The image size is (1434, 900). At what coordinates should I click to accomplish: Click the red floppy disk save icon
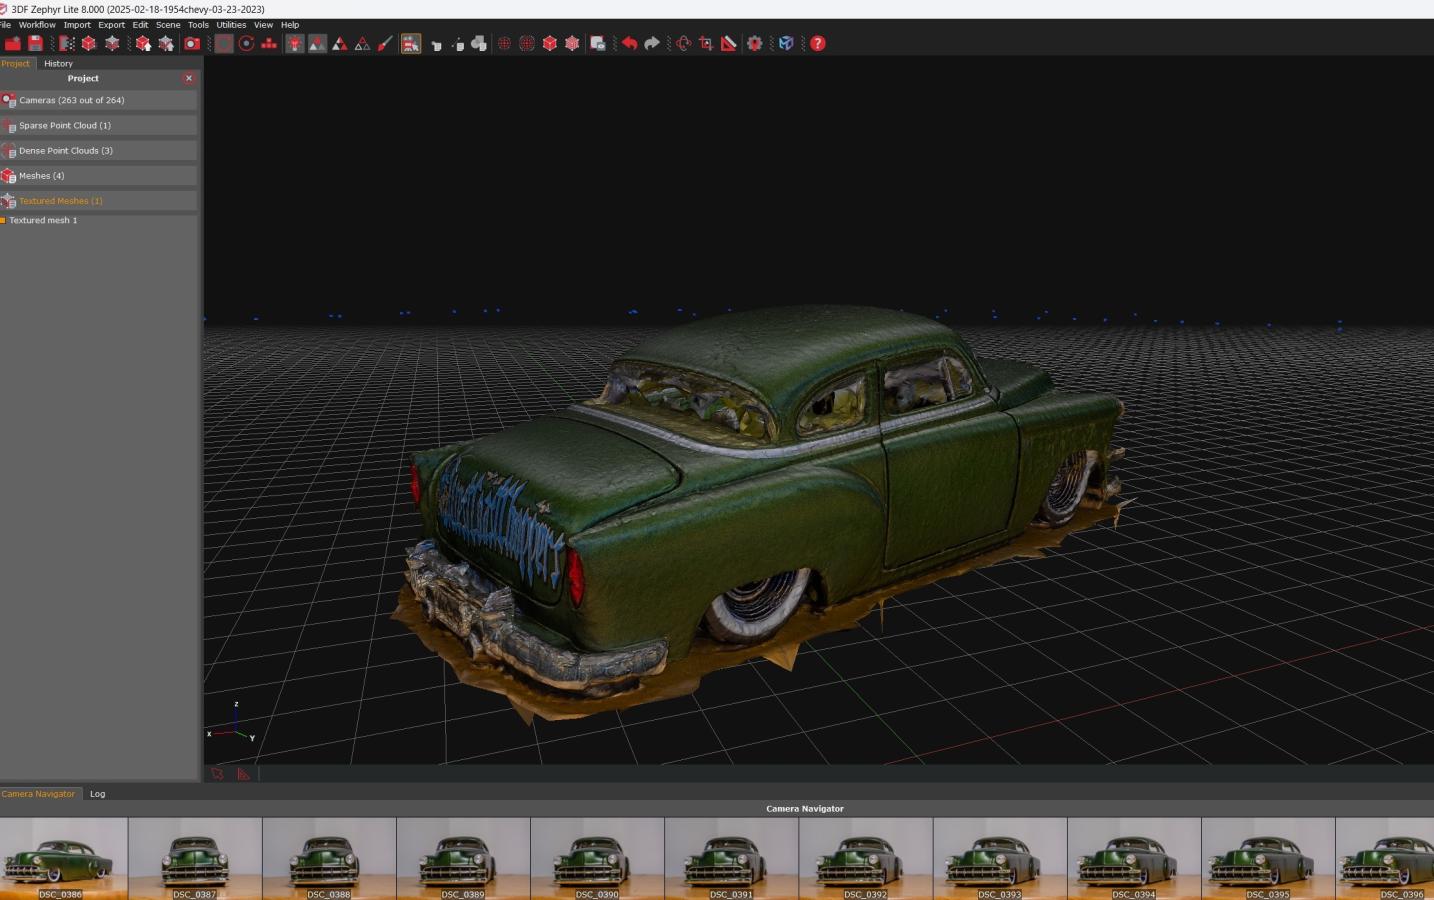(36, 43)
